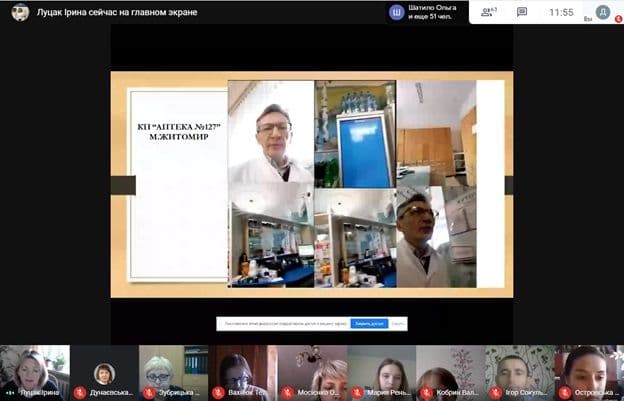The image size is (624, 401).
Task: Click the Ш avatar of Шатило Ольга
Action: pyautogui.click(x=396, y=12)
